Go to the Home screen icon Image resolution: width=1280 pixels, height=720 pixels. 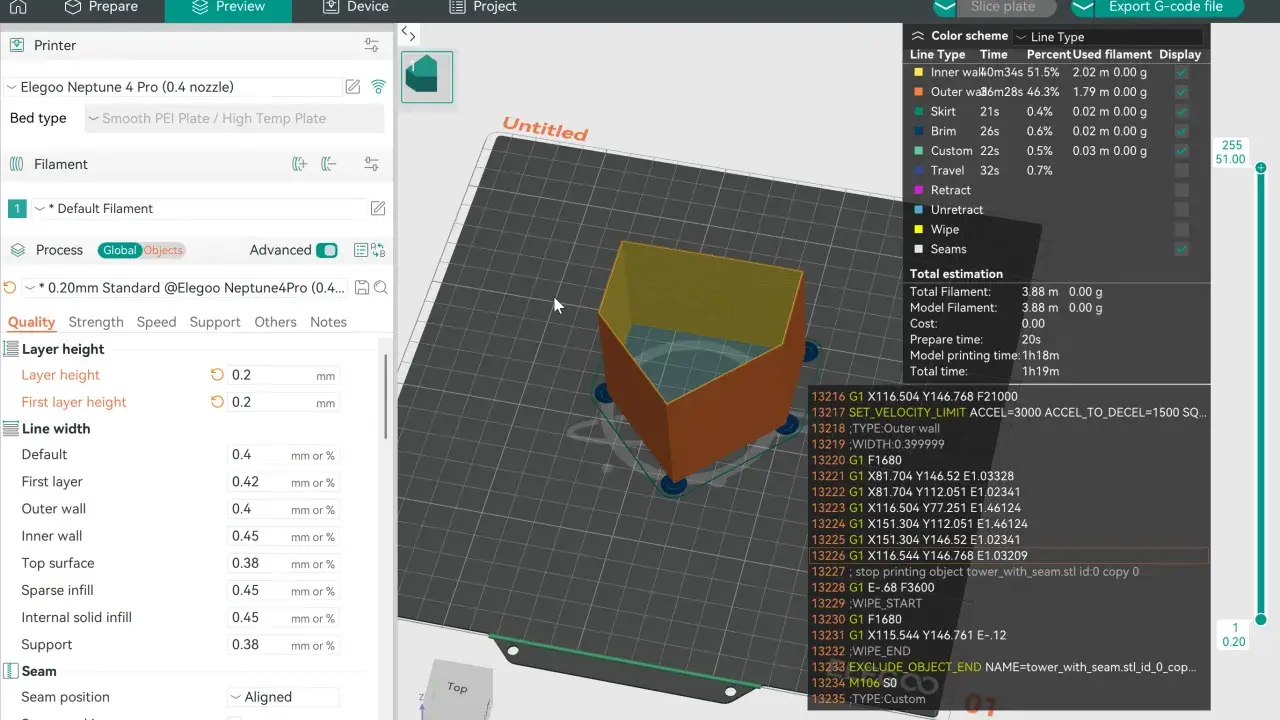[18, 7]
